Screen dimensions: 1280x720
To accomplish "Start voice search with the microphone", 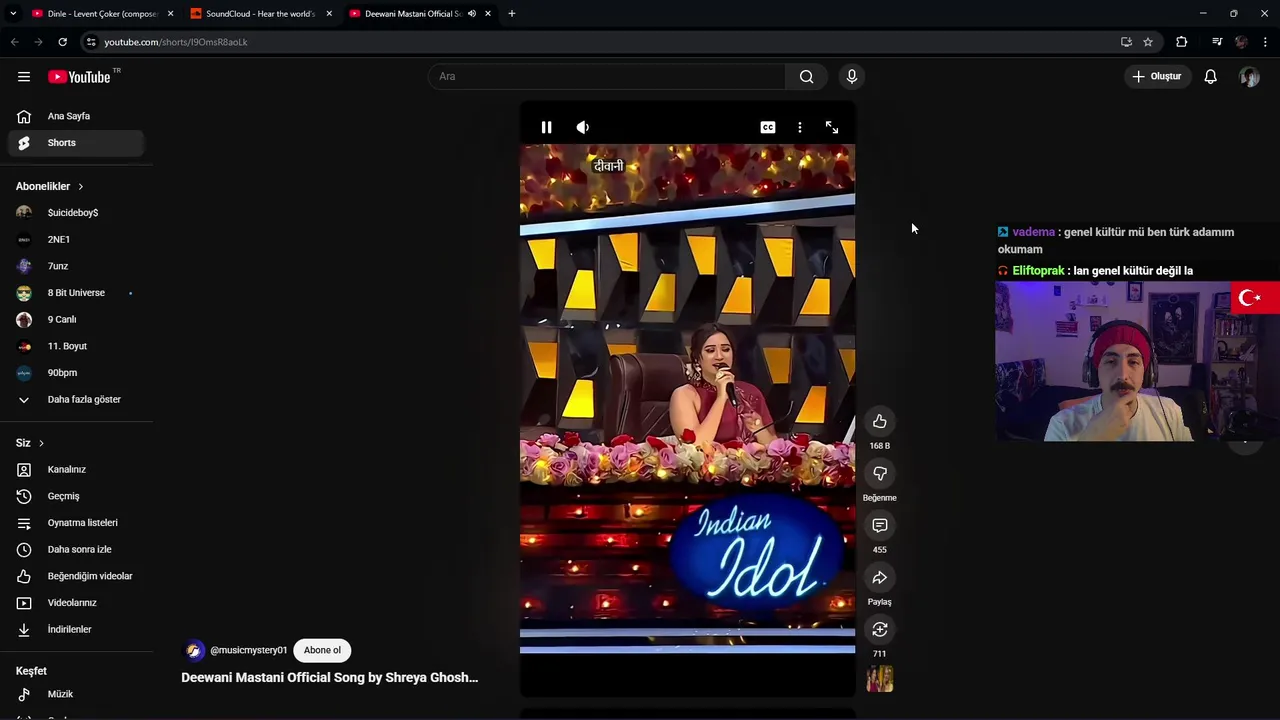I will 852,77.
